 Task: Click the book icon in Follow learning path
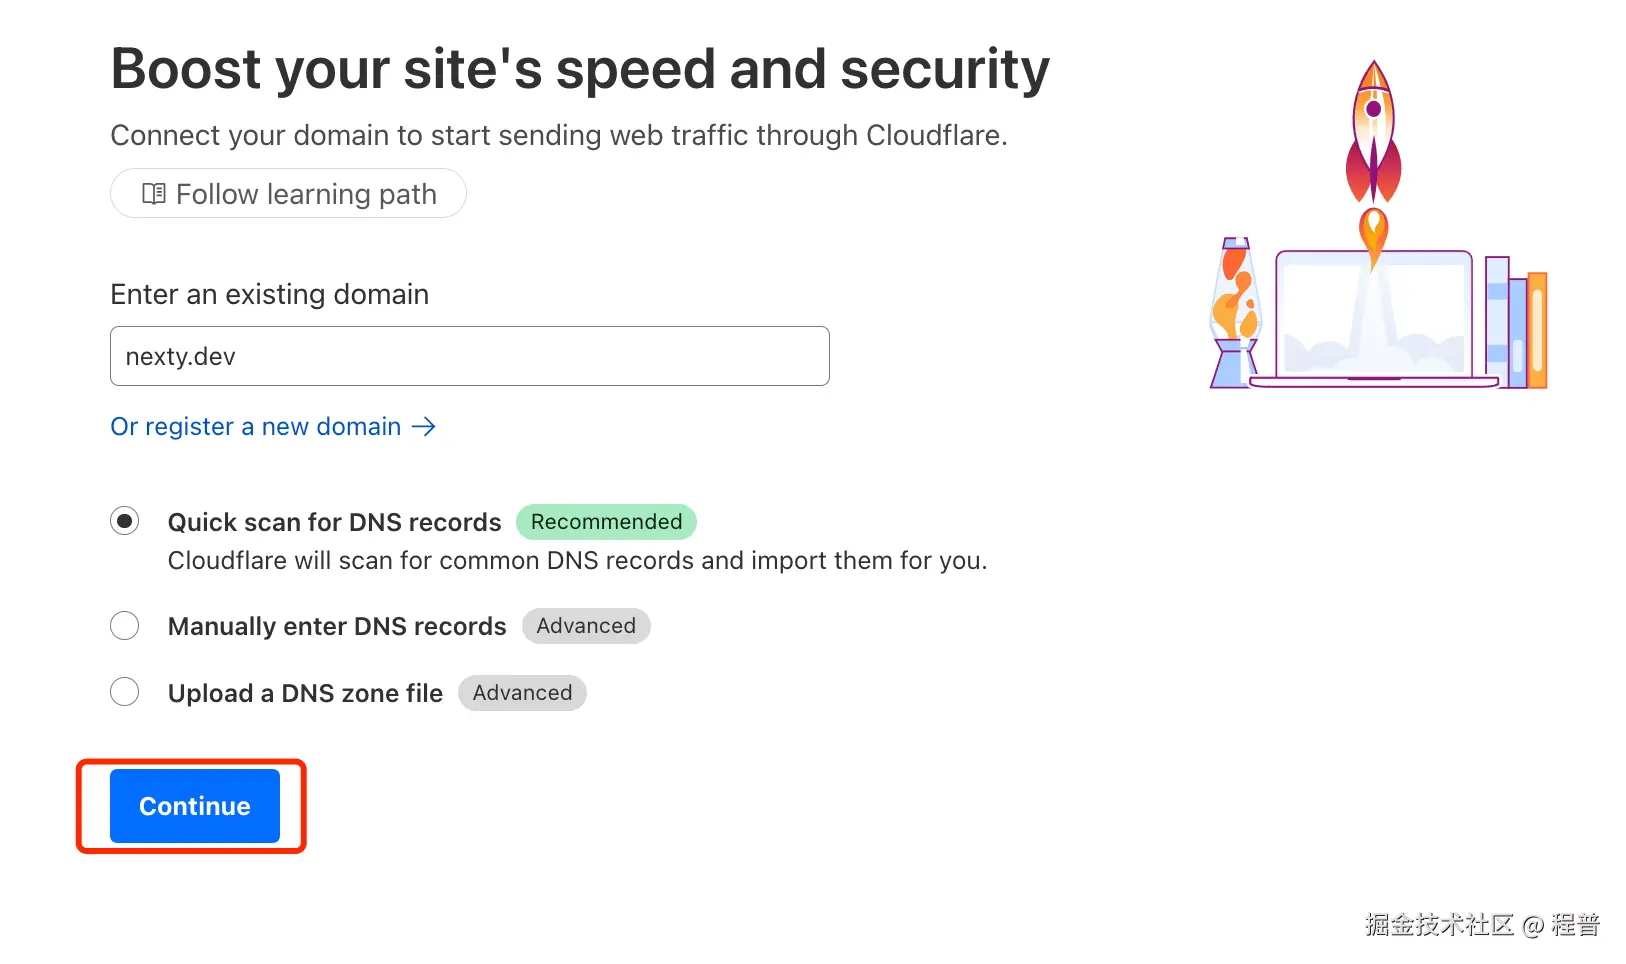tap(155, 193)
